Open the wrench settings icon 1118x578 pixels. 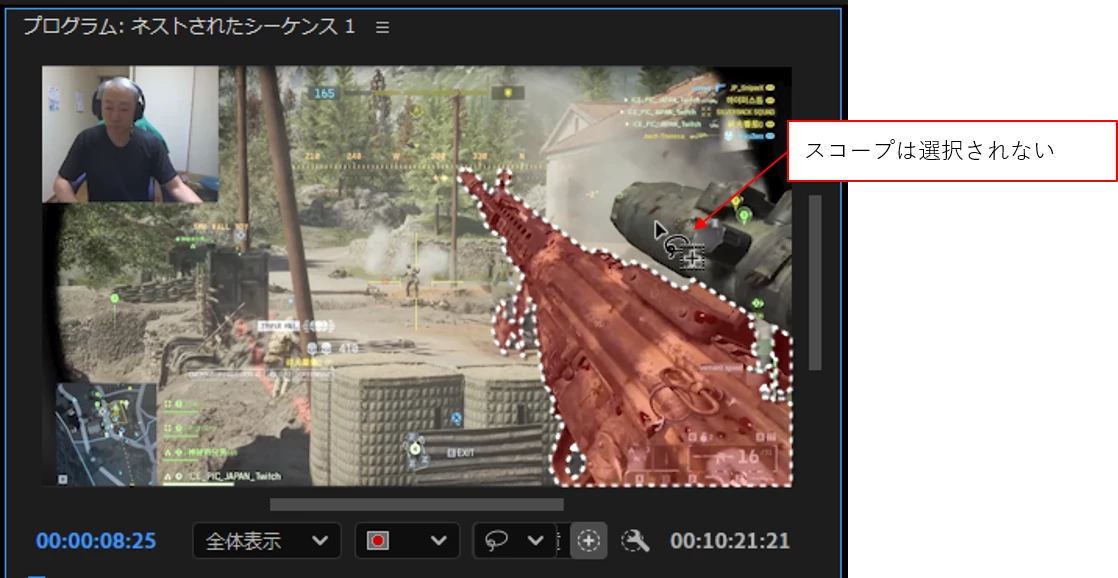click(635, 541)
